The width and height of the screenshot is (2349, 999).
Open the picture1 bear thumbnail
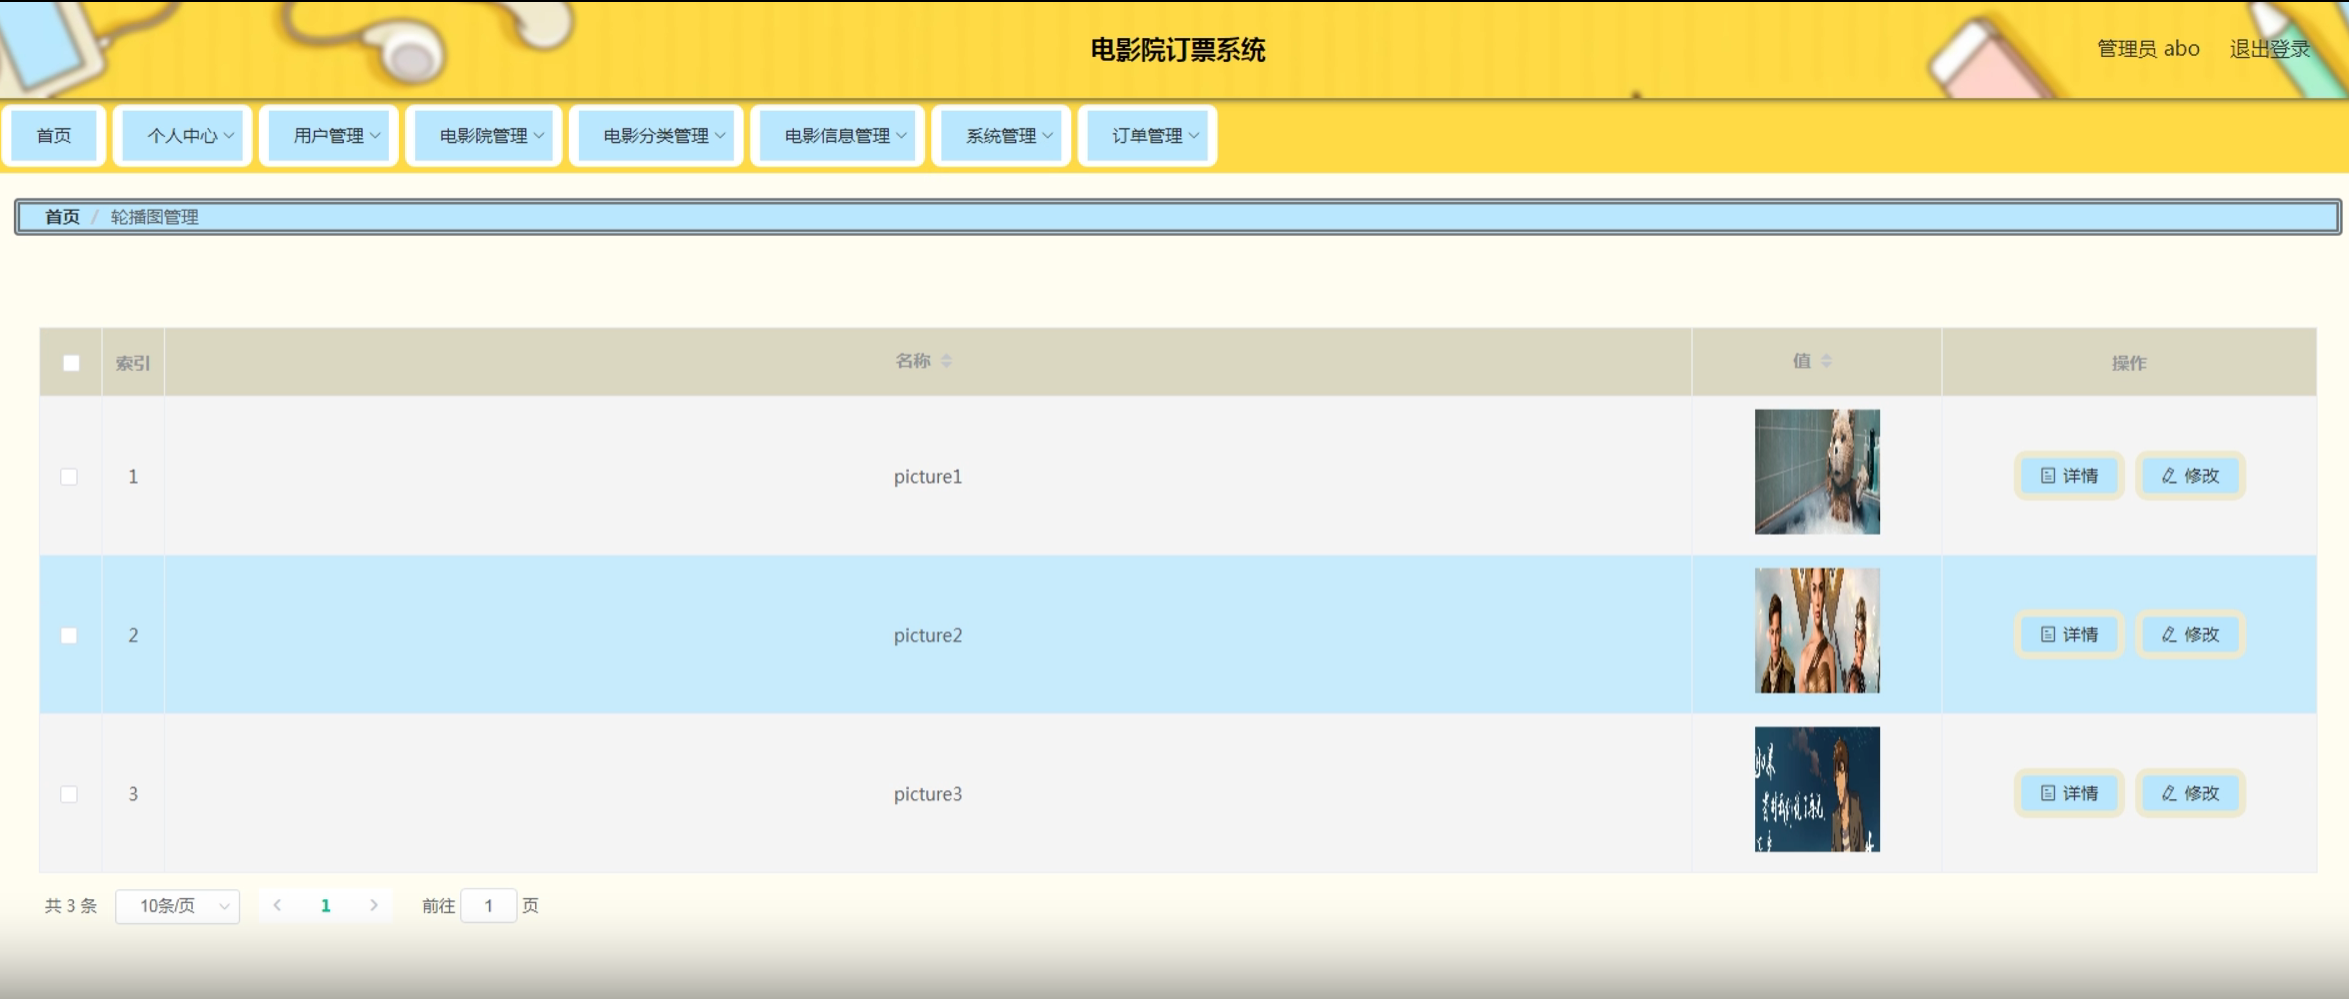point(1817,472)
